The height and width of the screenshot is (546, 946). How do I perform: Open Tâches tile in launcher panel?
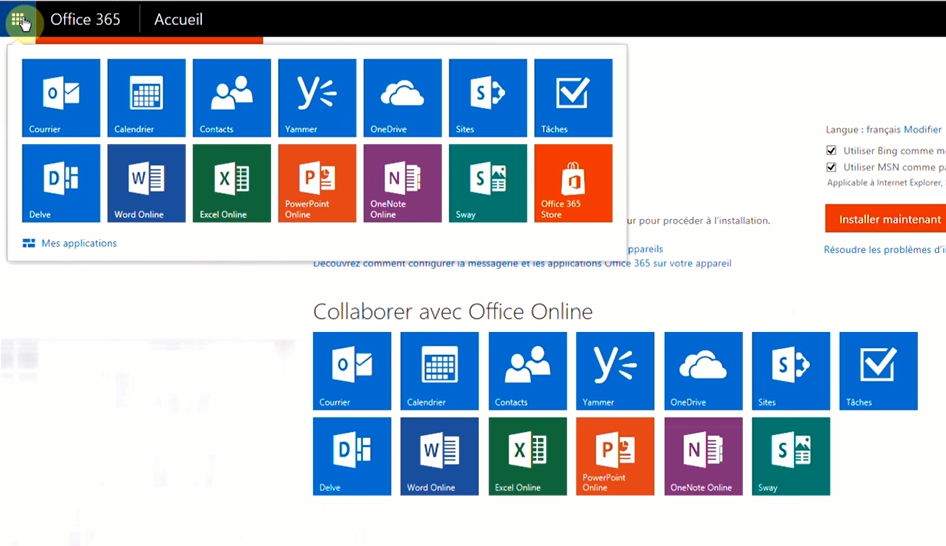[573, 98]
